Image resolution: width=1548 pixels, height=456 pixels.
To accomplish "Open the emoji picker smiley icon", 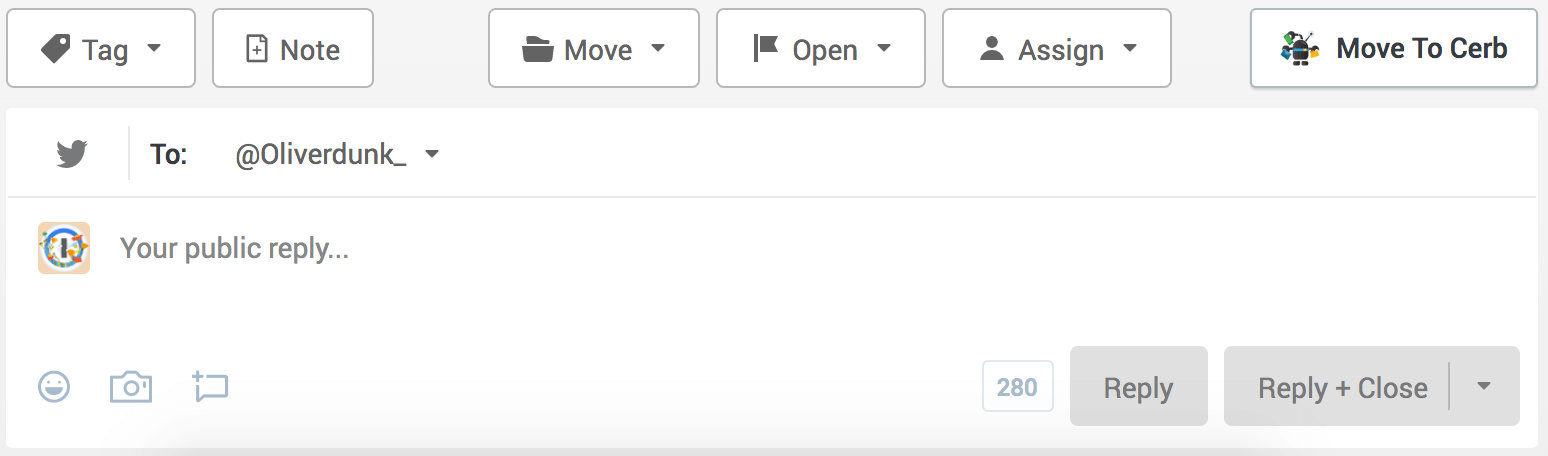I will point(54,386).
